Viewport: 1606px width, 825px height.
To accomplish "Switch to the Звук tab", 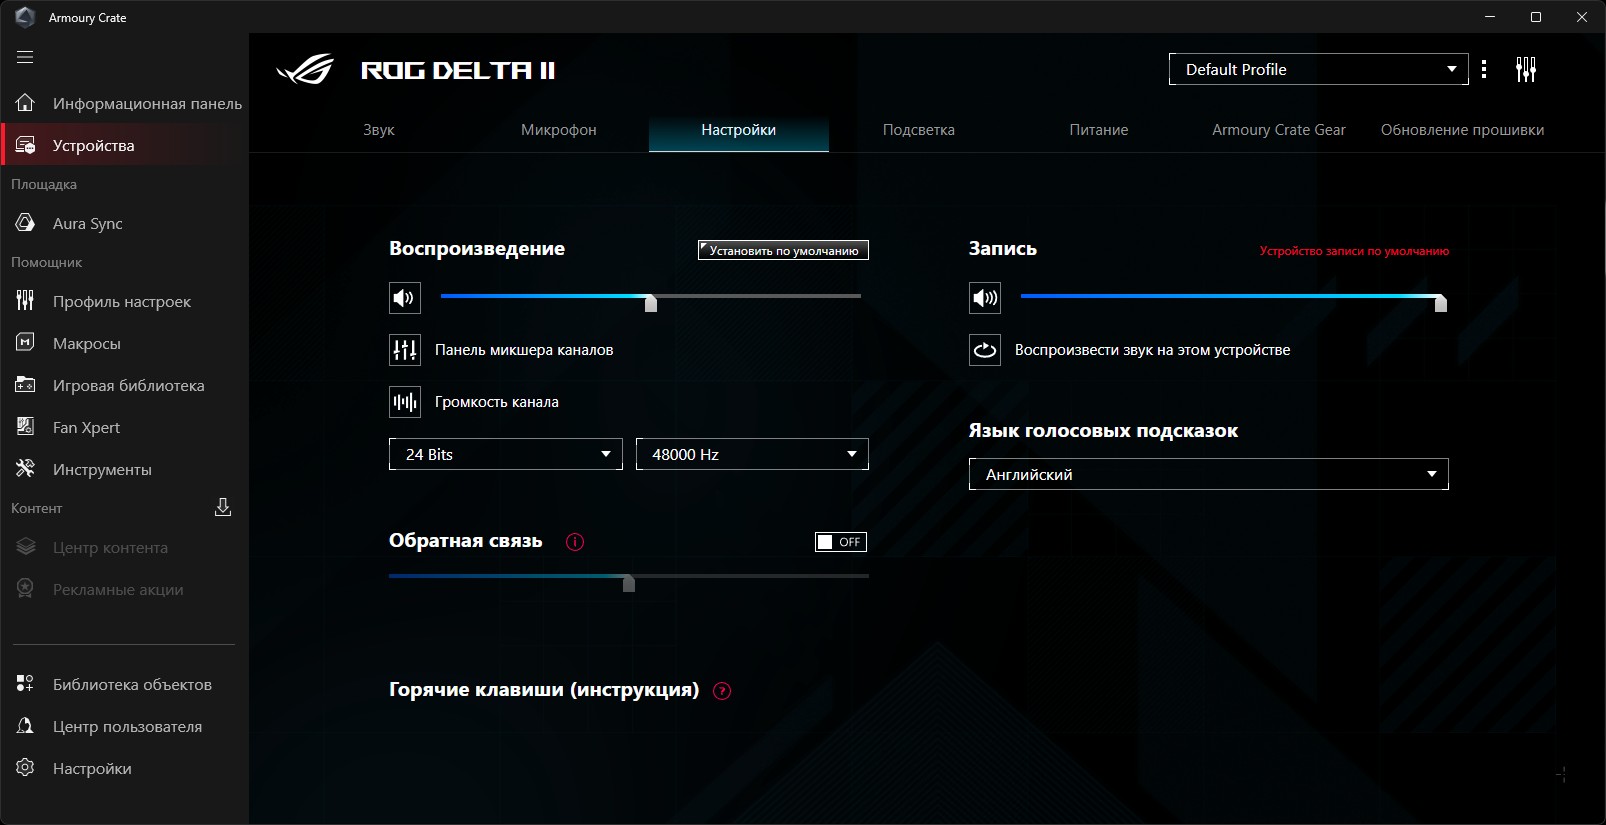I will pyautogui.click(x=379, y=130).
